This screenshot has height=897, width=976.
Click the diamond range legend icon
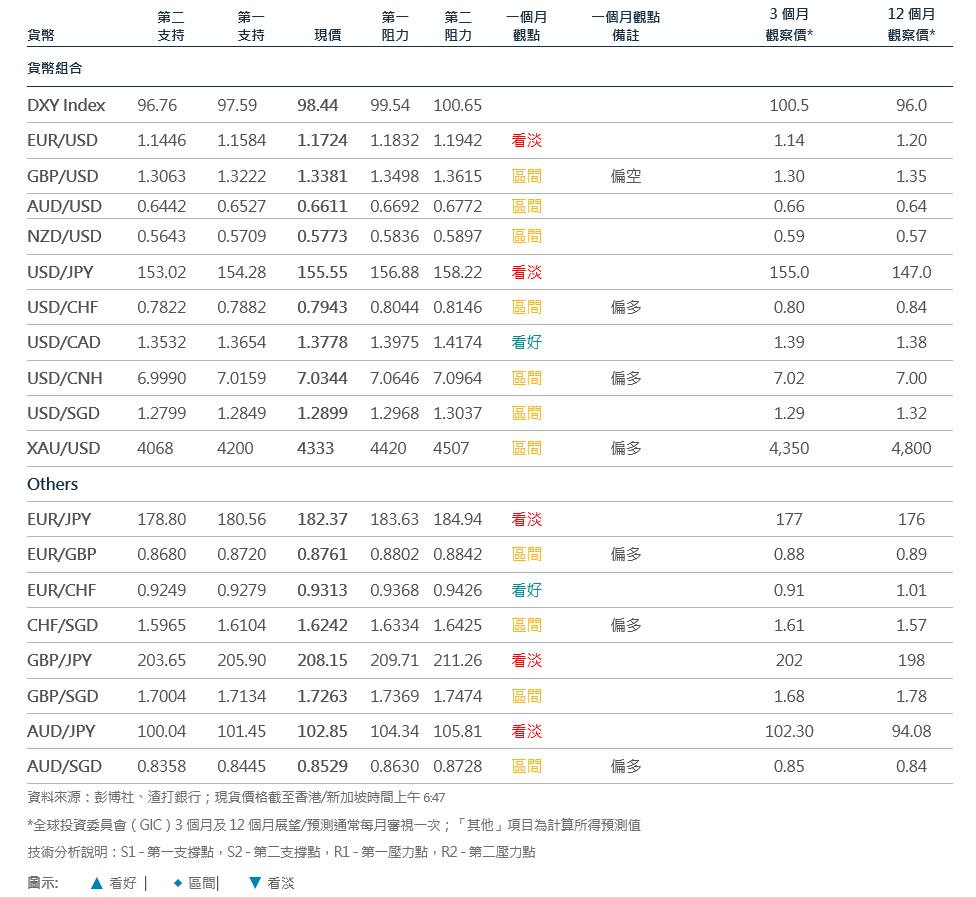(178, 883)
